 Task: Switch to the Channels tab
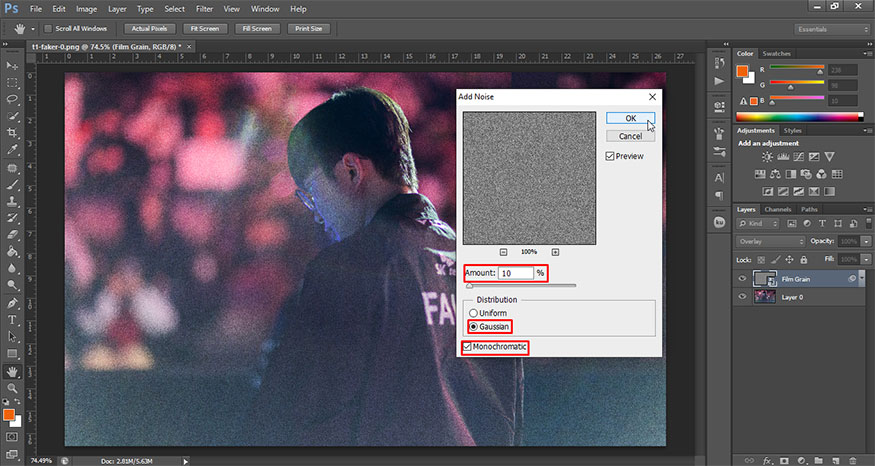(x=777, y=209)
